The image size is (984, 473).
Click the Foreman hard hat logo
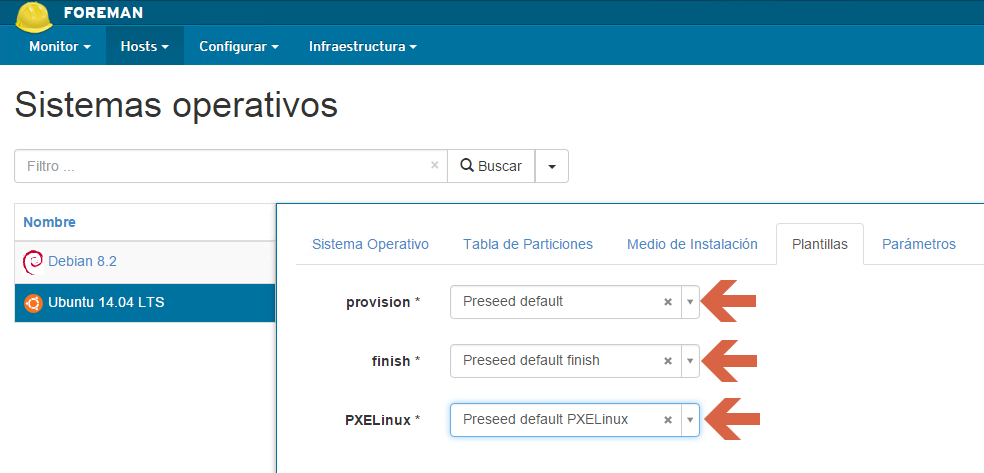pos(35,16)
